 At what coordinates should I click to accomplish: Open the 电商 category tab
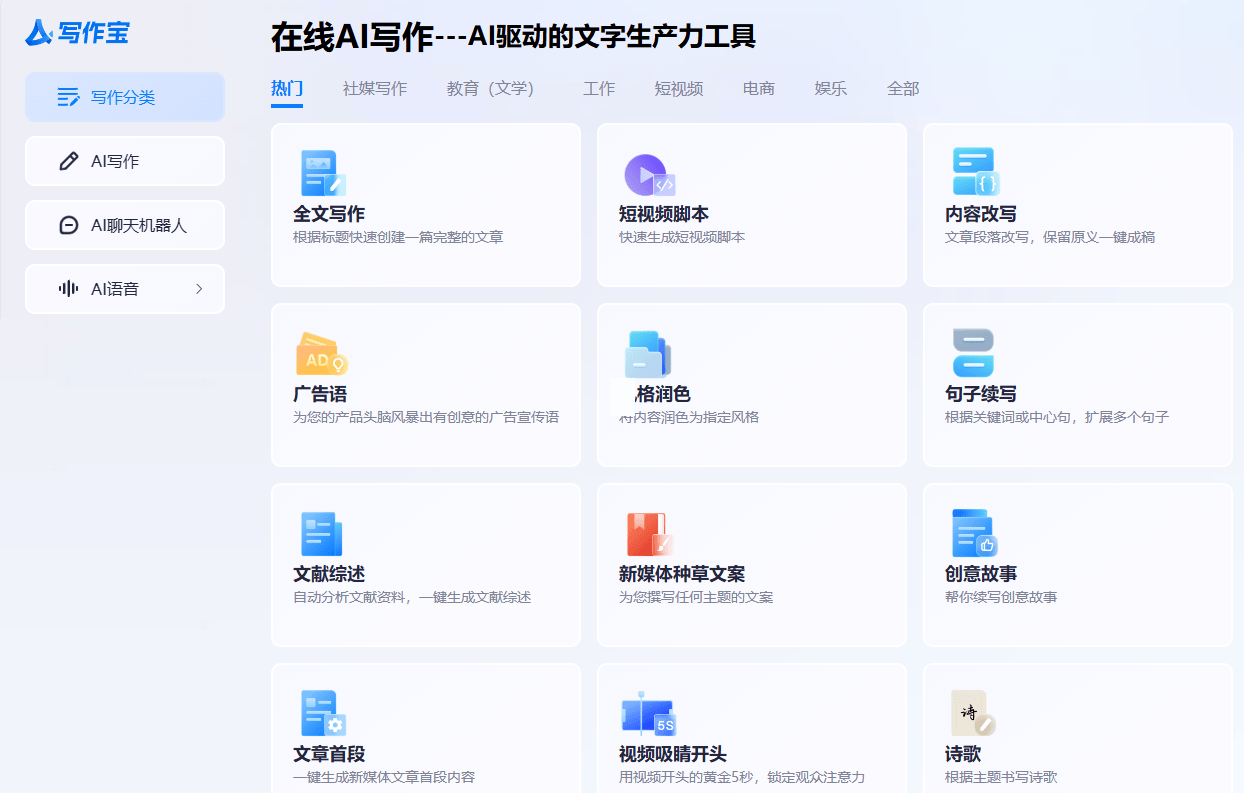pyautogui.click(x=758, y=88)
